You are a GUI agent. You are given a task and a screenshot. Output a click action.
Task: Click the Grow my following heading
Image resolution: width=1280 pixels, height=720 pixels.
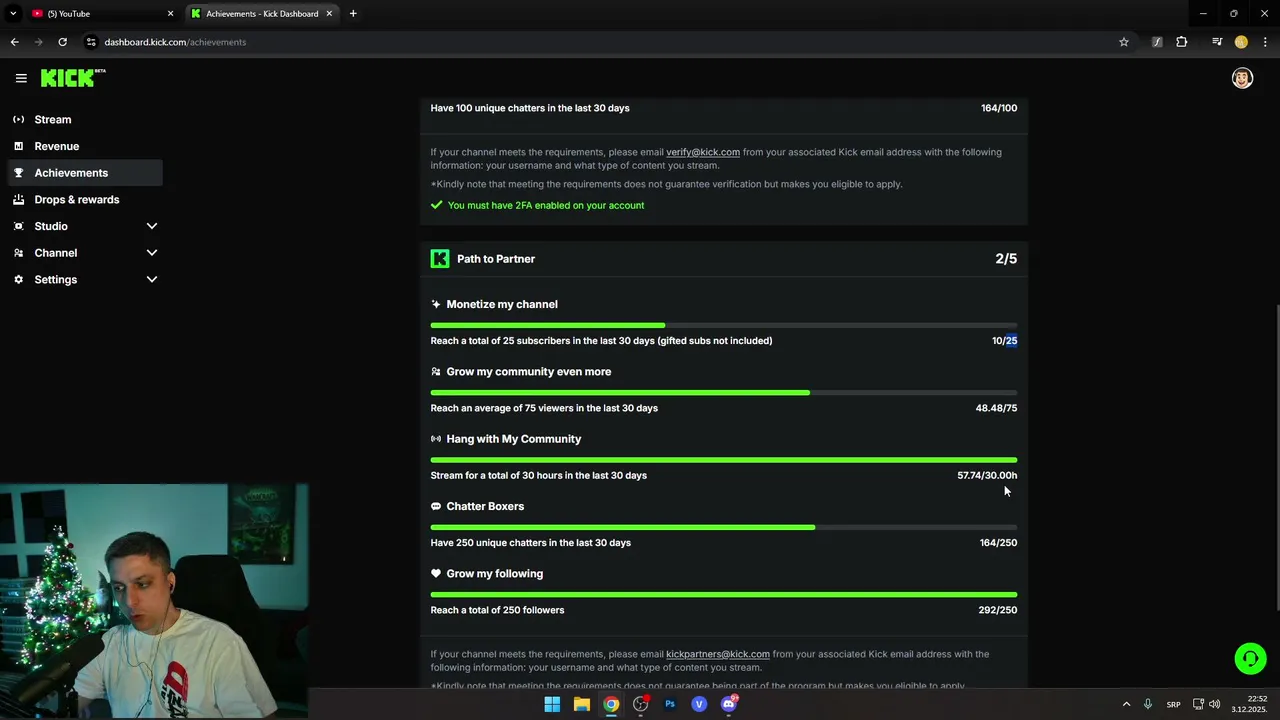point(494,573)
